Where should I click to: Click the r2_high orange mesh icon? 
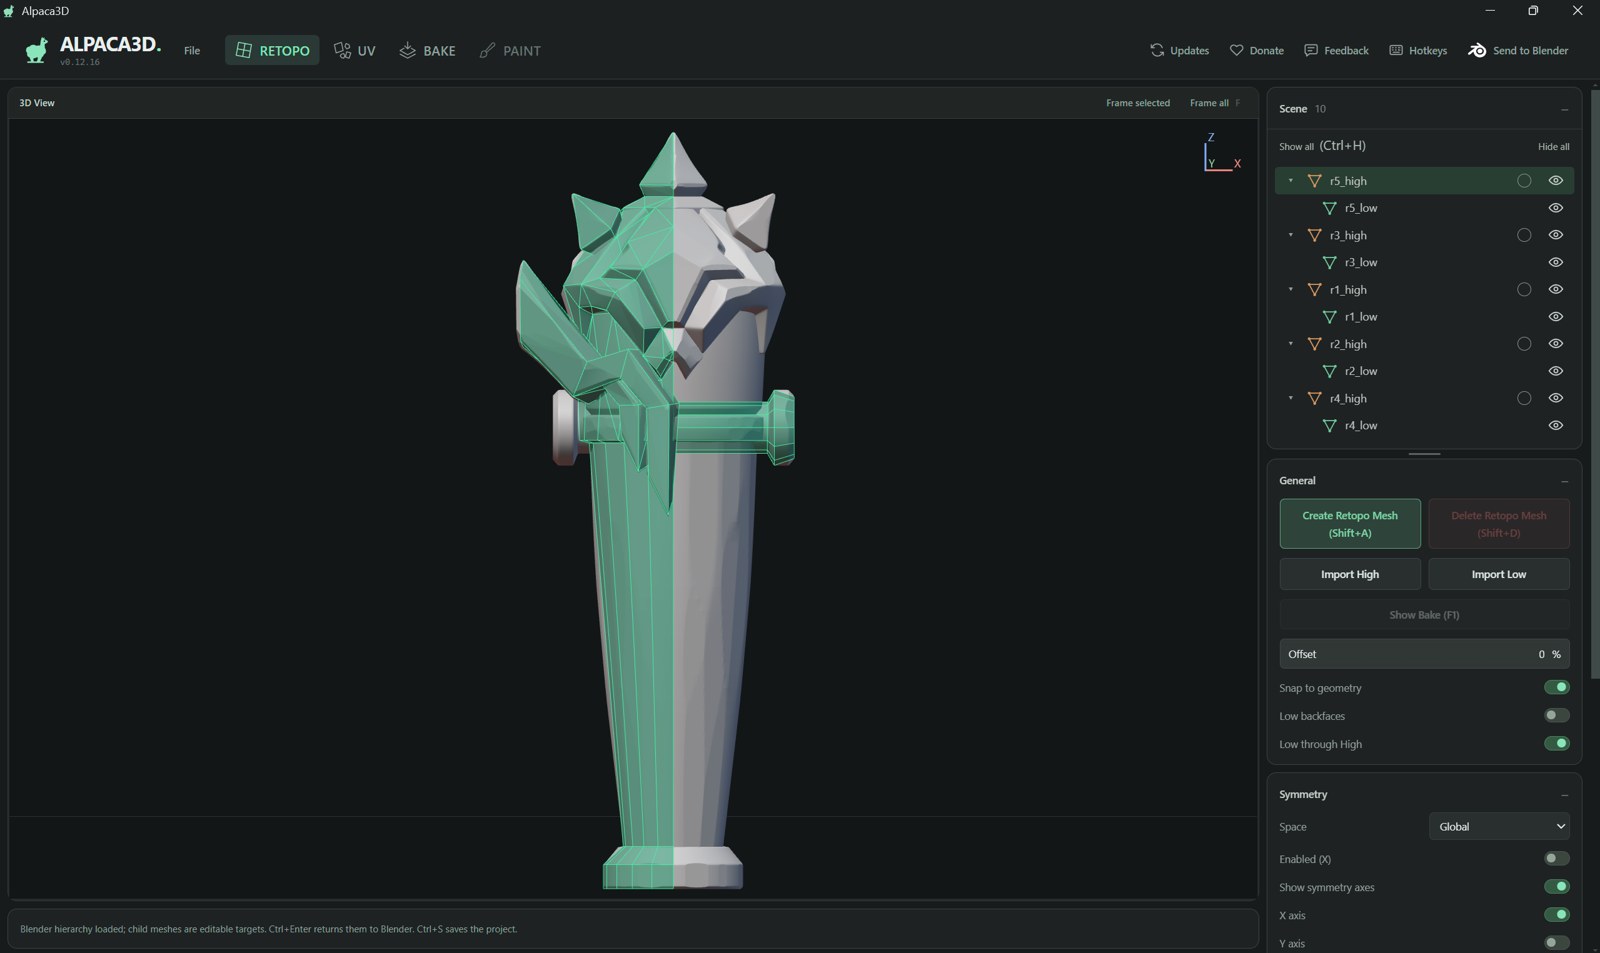click(1314, 344)
